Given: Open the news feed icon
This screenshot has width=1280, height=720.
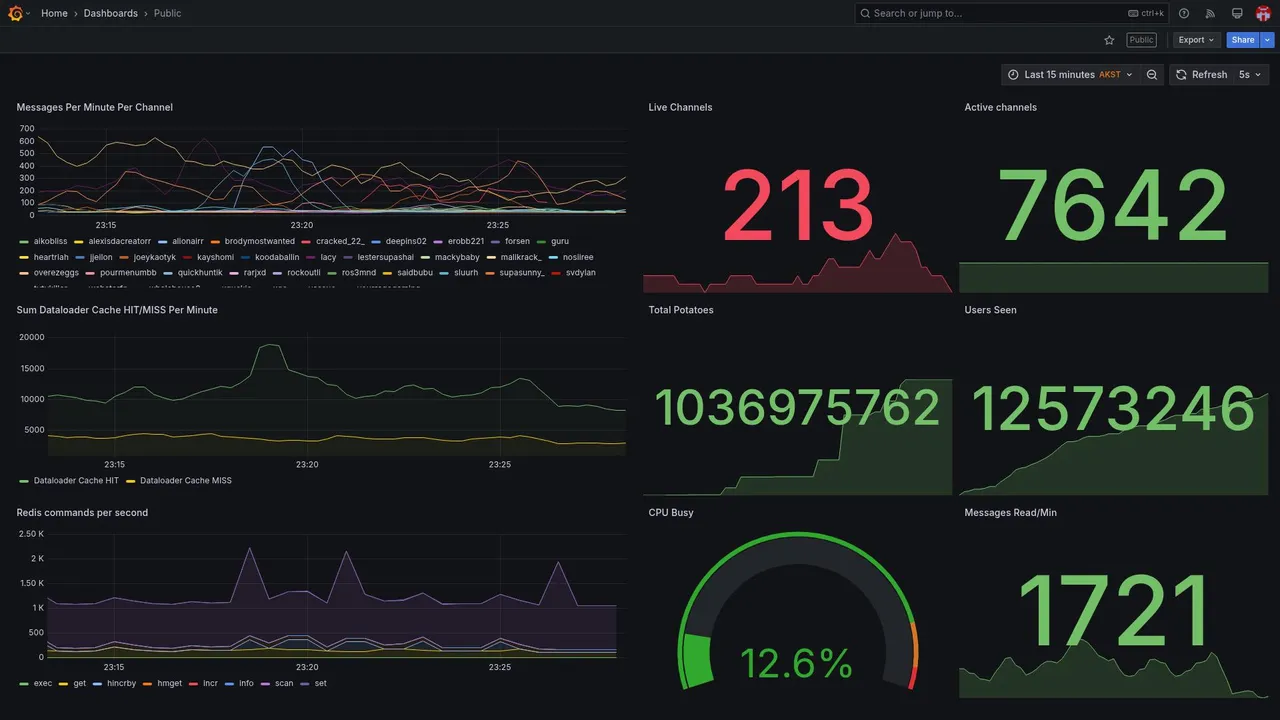Looking at the screenshot, I should (1210, 13).
